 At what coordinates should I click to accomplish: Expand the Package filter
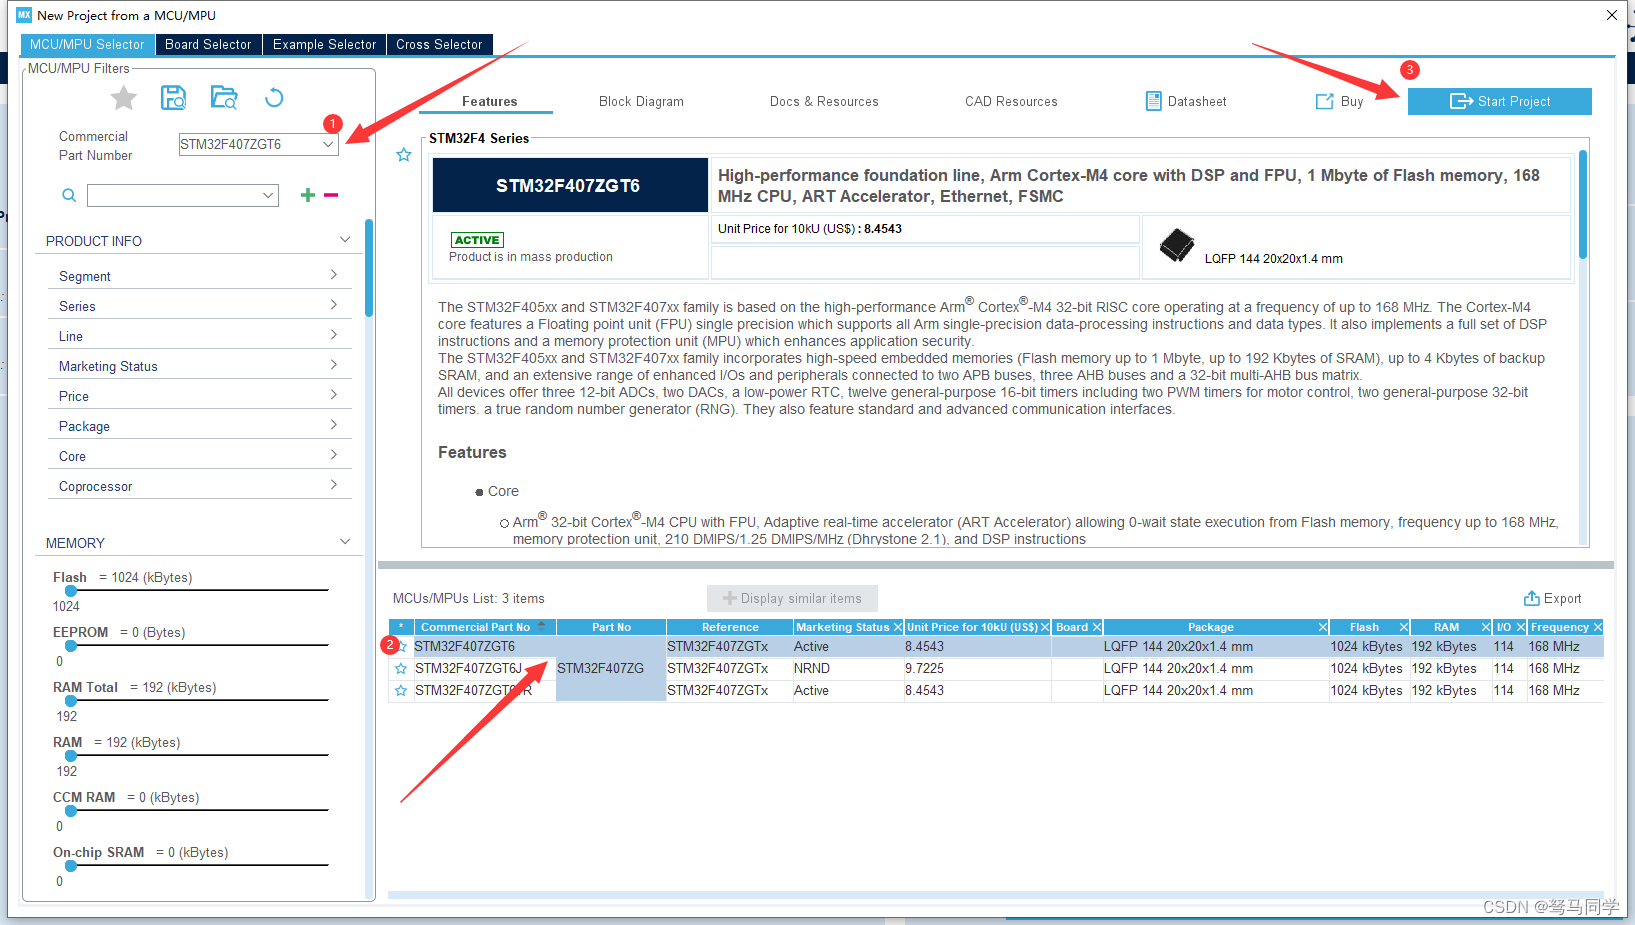click(334, 425)
